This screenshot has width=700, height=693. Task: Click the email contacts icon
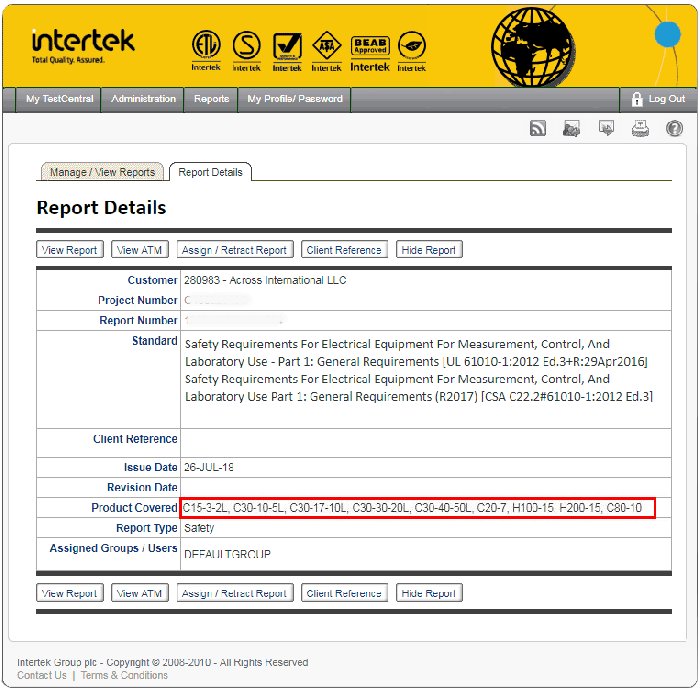pyautogui.click(x=572, y=128)
